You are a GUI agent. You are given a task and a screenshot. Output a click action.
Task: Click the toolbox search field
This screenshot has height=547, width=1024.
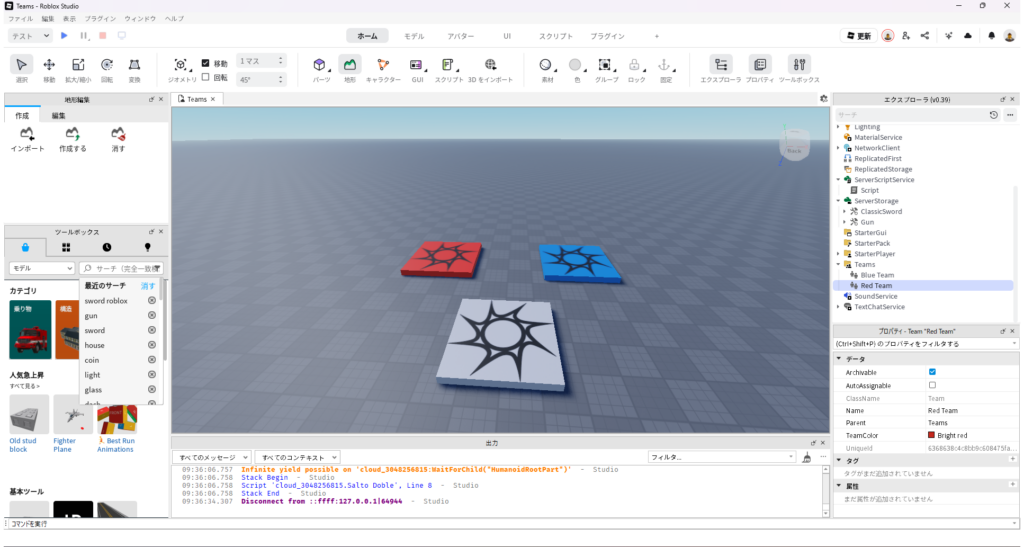[x=121, y=268]
